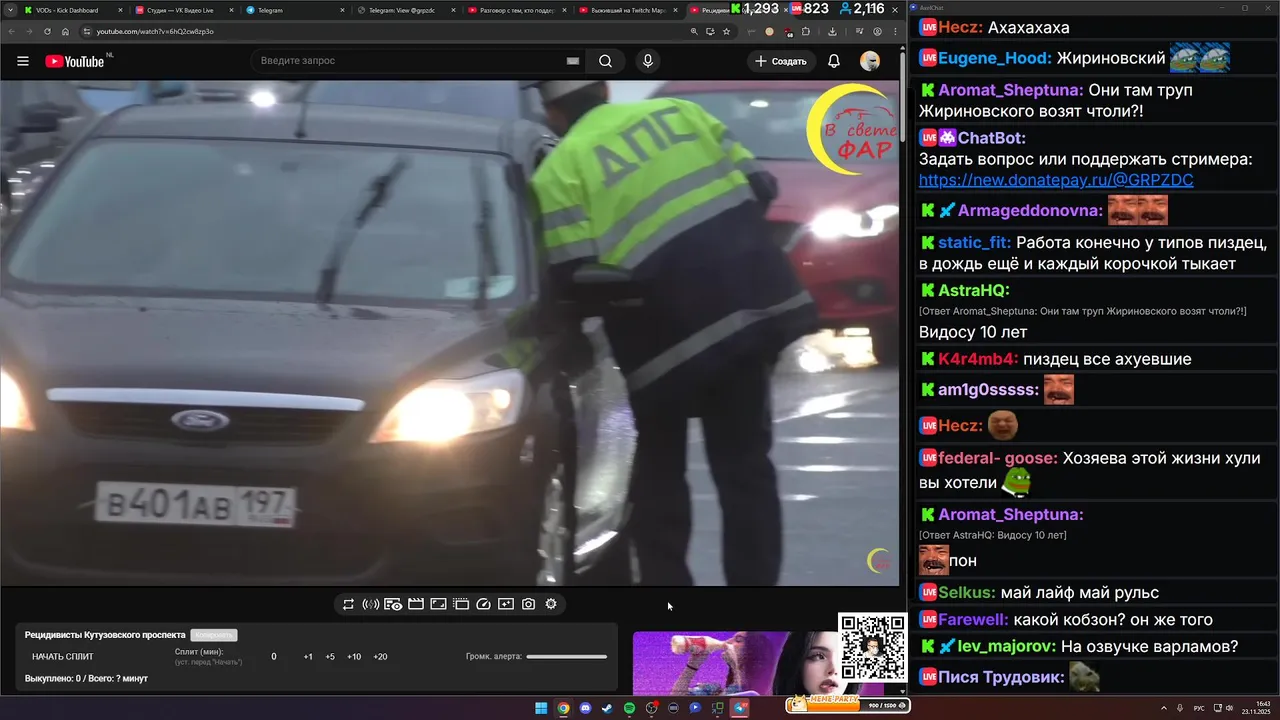
Task: Click the card-with-eye icon in video toolbar
Action: [393, 604]
